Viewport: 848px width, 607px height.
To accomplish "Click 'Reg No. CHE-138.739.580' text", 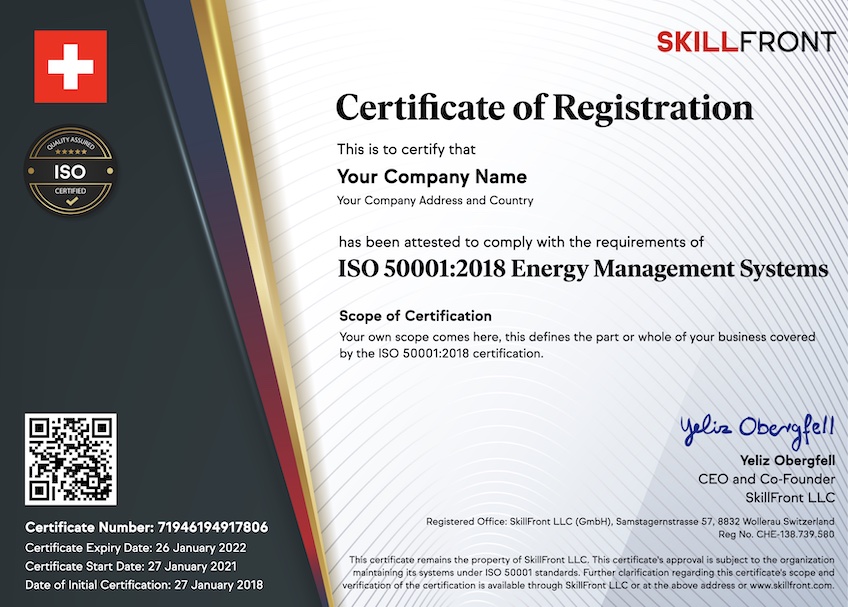I will click(776, 535).
